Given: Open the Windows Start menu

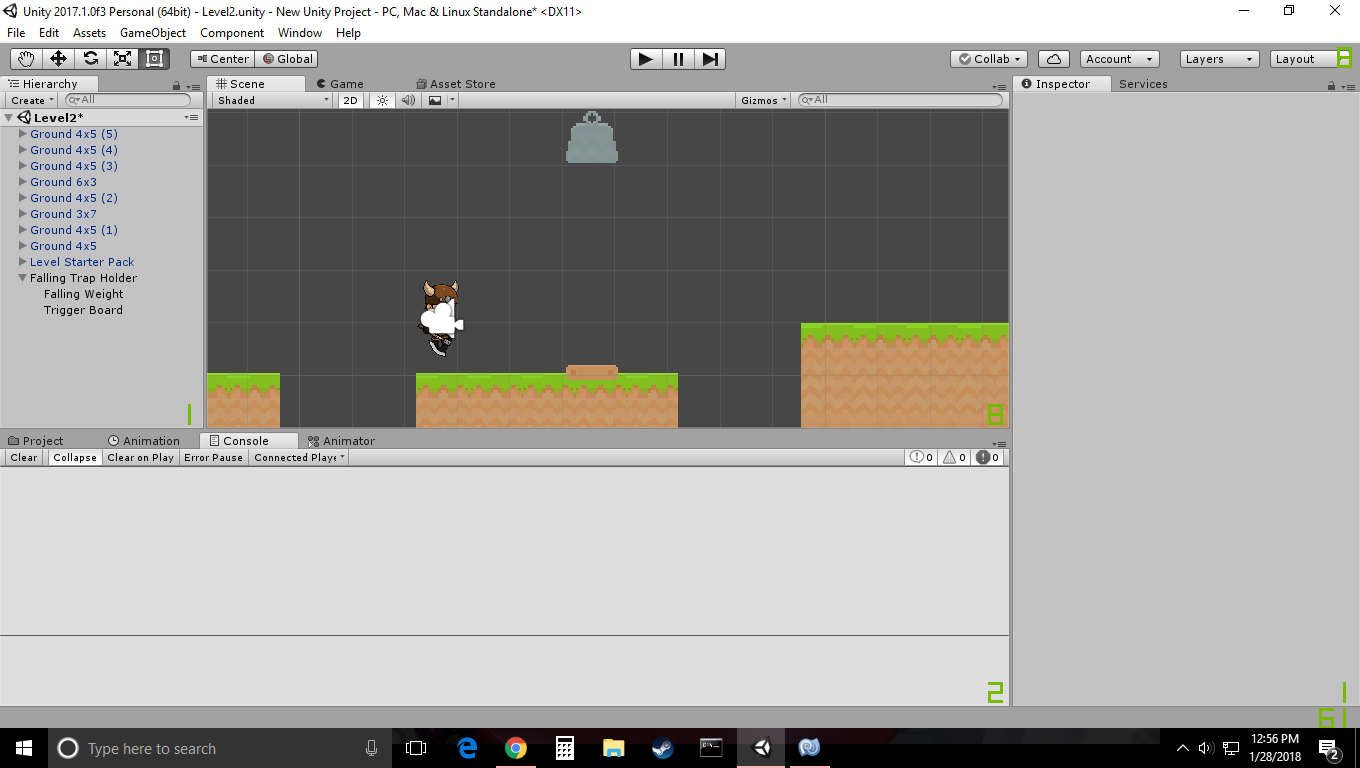Looking at the screenshot, I should tap(24, 748).
